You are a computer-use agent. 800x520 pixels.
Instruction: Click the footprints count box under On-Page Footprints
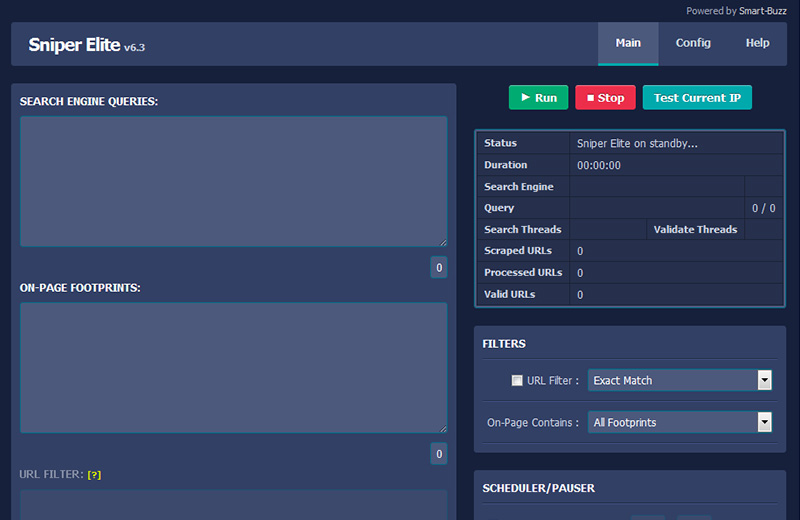click(439, 454)
